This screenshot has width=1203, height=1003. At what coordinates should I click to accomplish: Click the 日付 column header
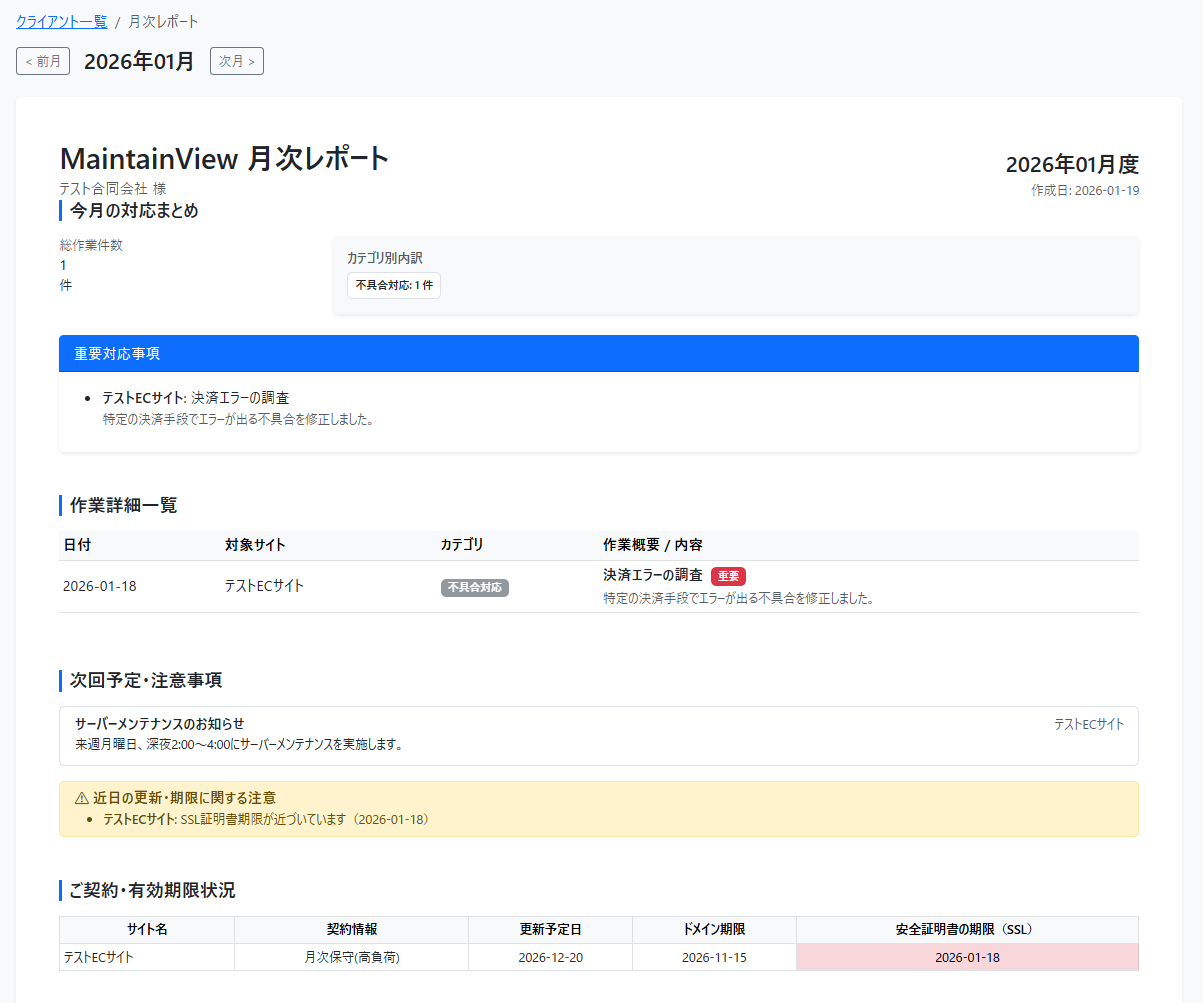pos(77,545)
